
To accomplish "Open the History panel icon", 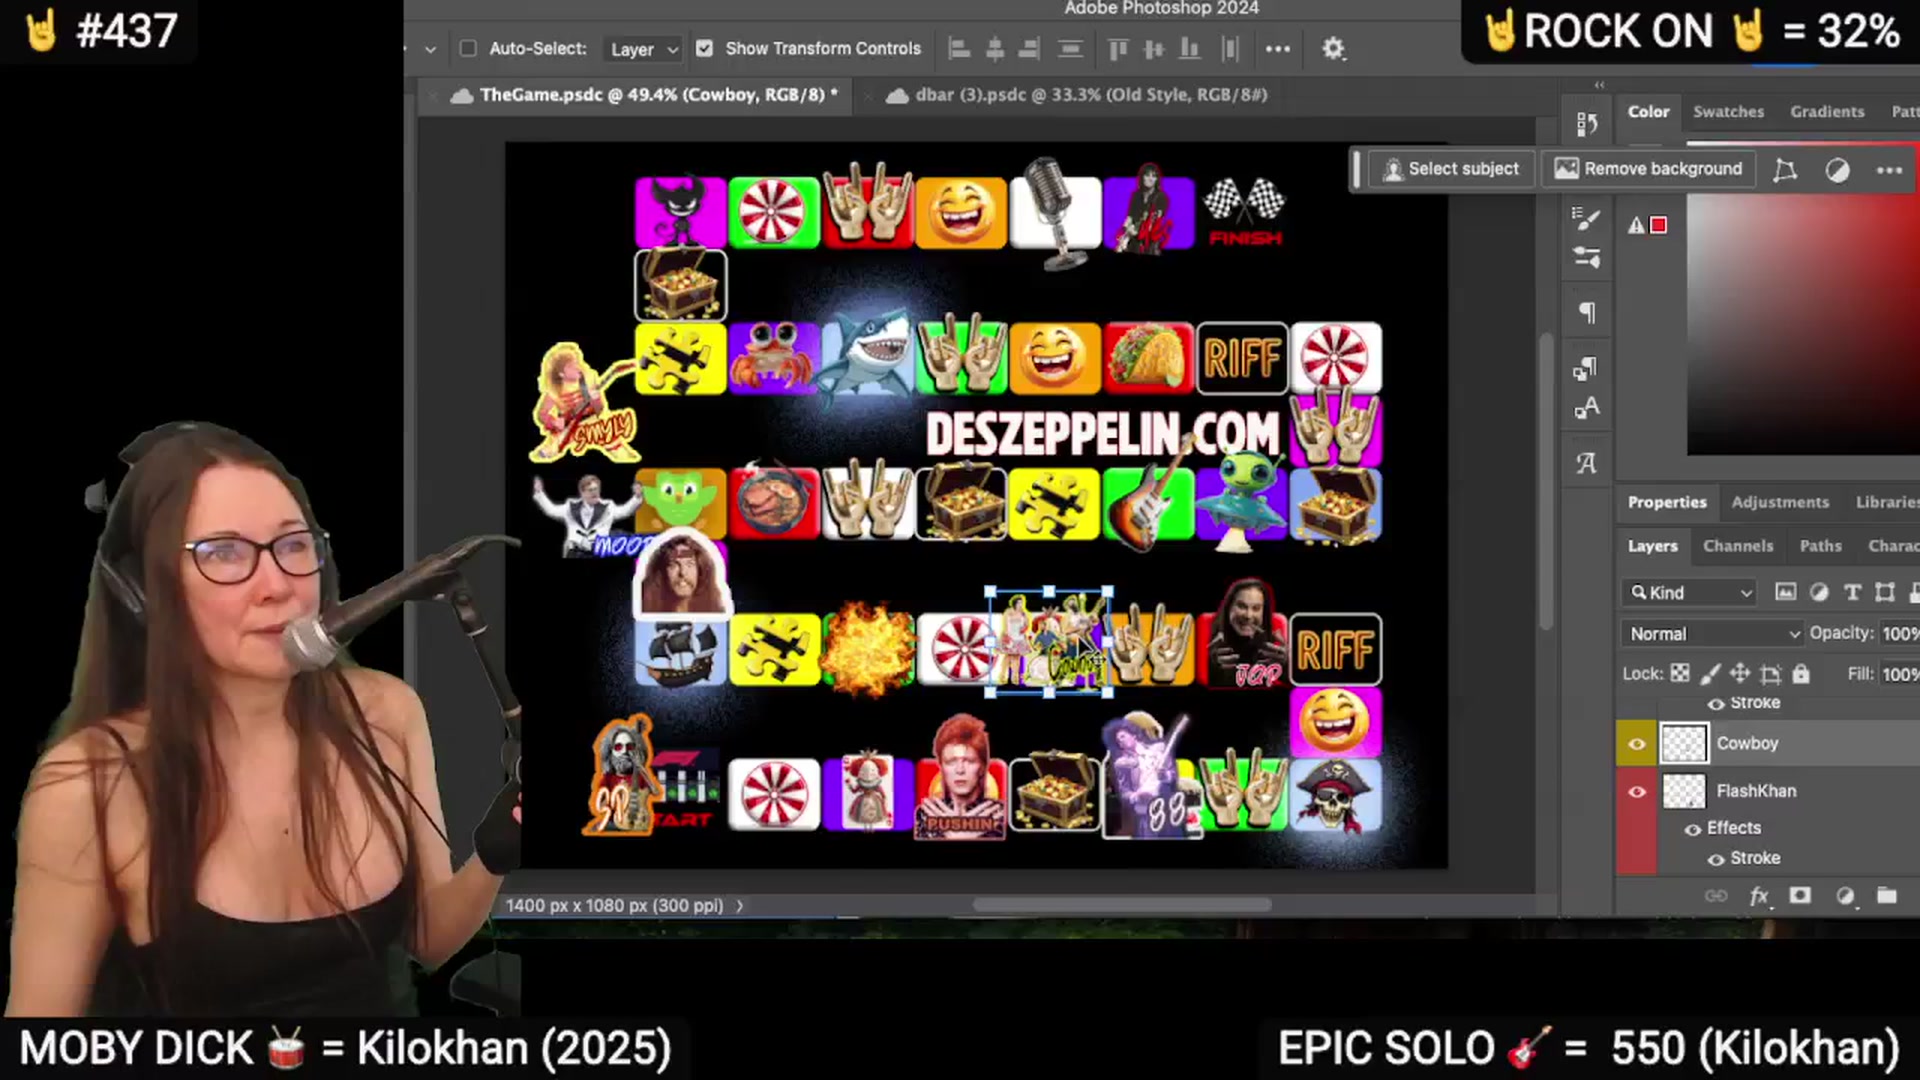I will (1587, 123).
